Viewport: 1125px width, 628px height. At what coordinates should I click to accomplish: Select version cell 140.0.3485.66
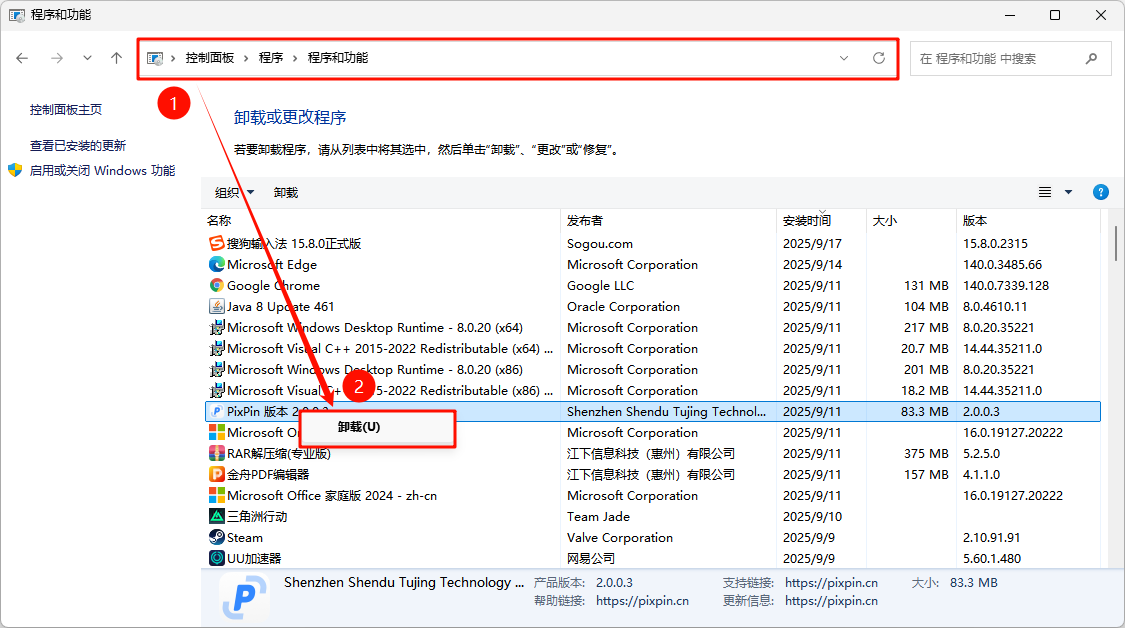point(1002,264)
